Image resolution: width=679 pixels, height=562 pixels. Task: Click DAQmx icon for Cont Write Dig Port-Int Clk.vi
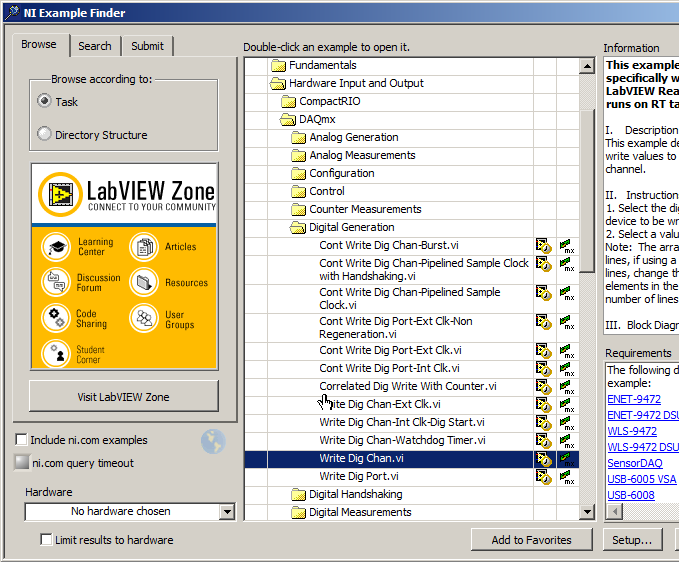point(567,368)
